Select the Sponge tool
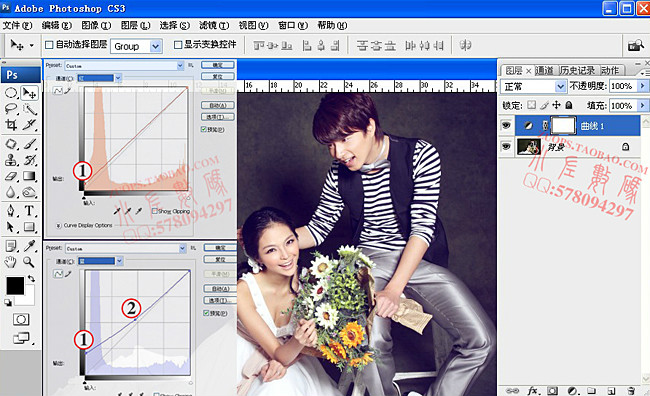This screenshot has width=650, height=396. [x=29, y=192]
